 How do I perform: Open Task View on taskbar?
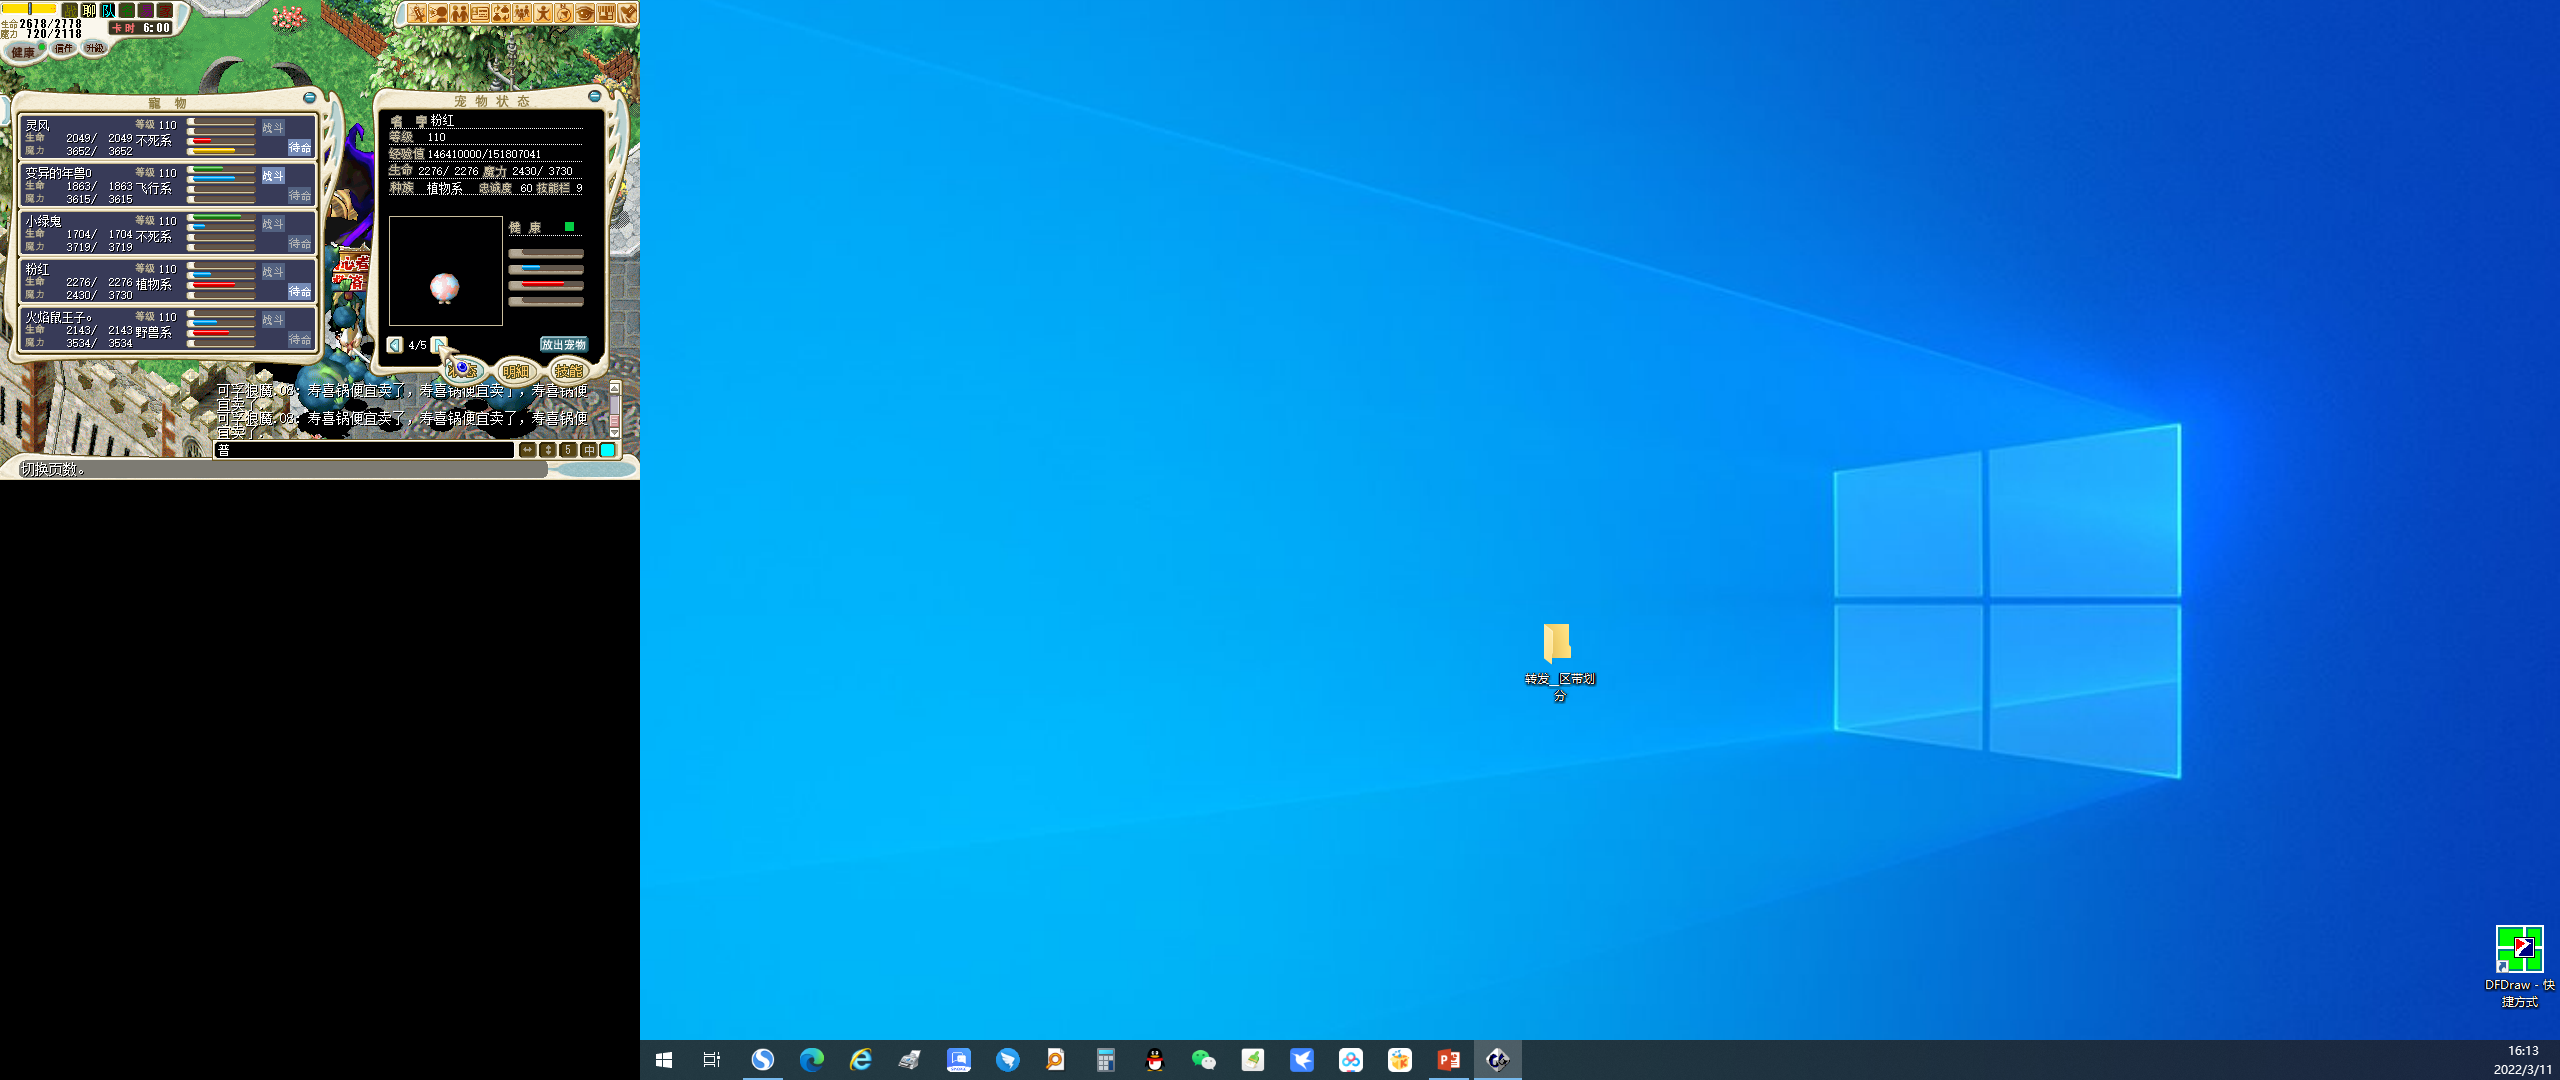pos(712,1060)
